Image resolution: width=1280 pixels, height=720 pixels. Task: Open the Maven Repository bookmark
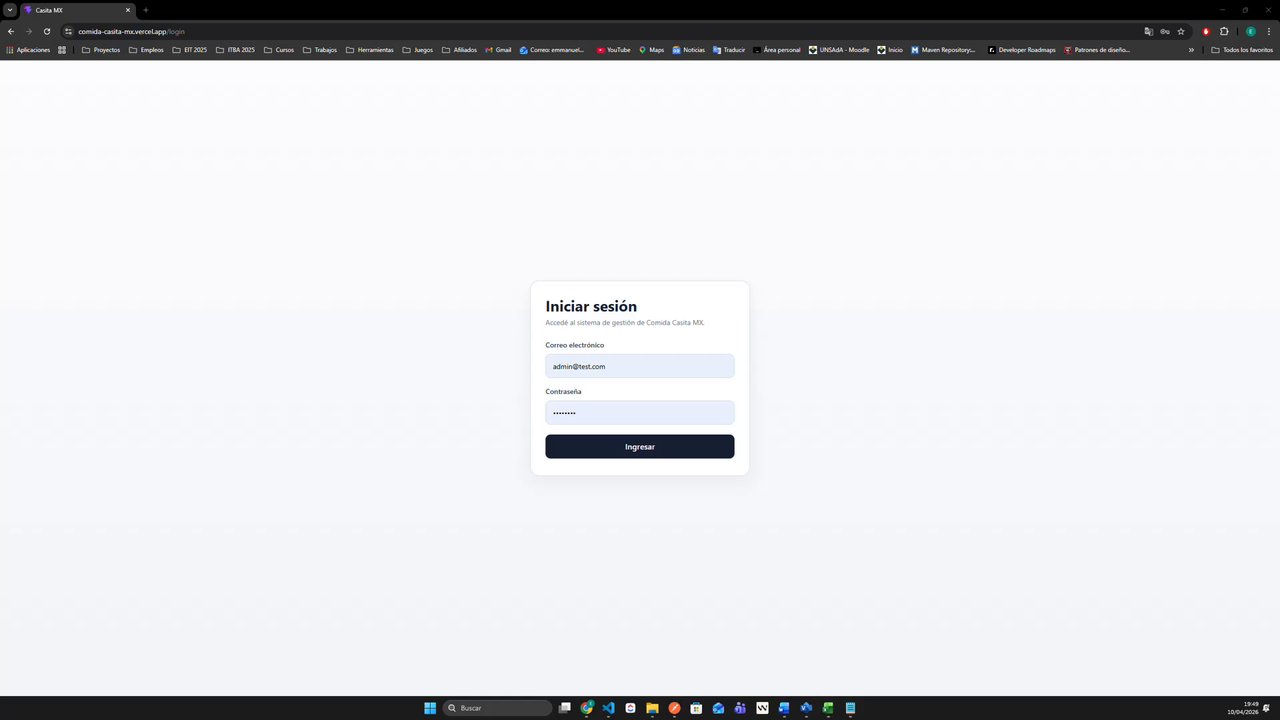click(943, 49)
